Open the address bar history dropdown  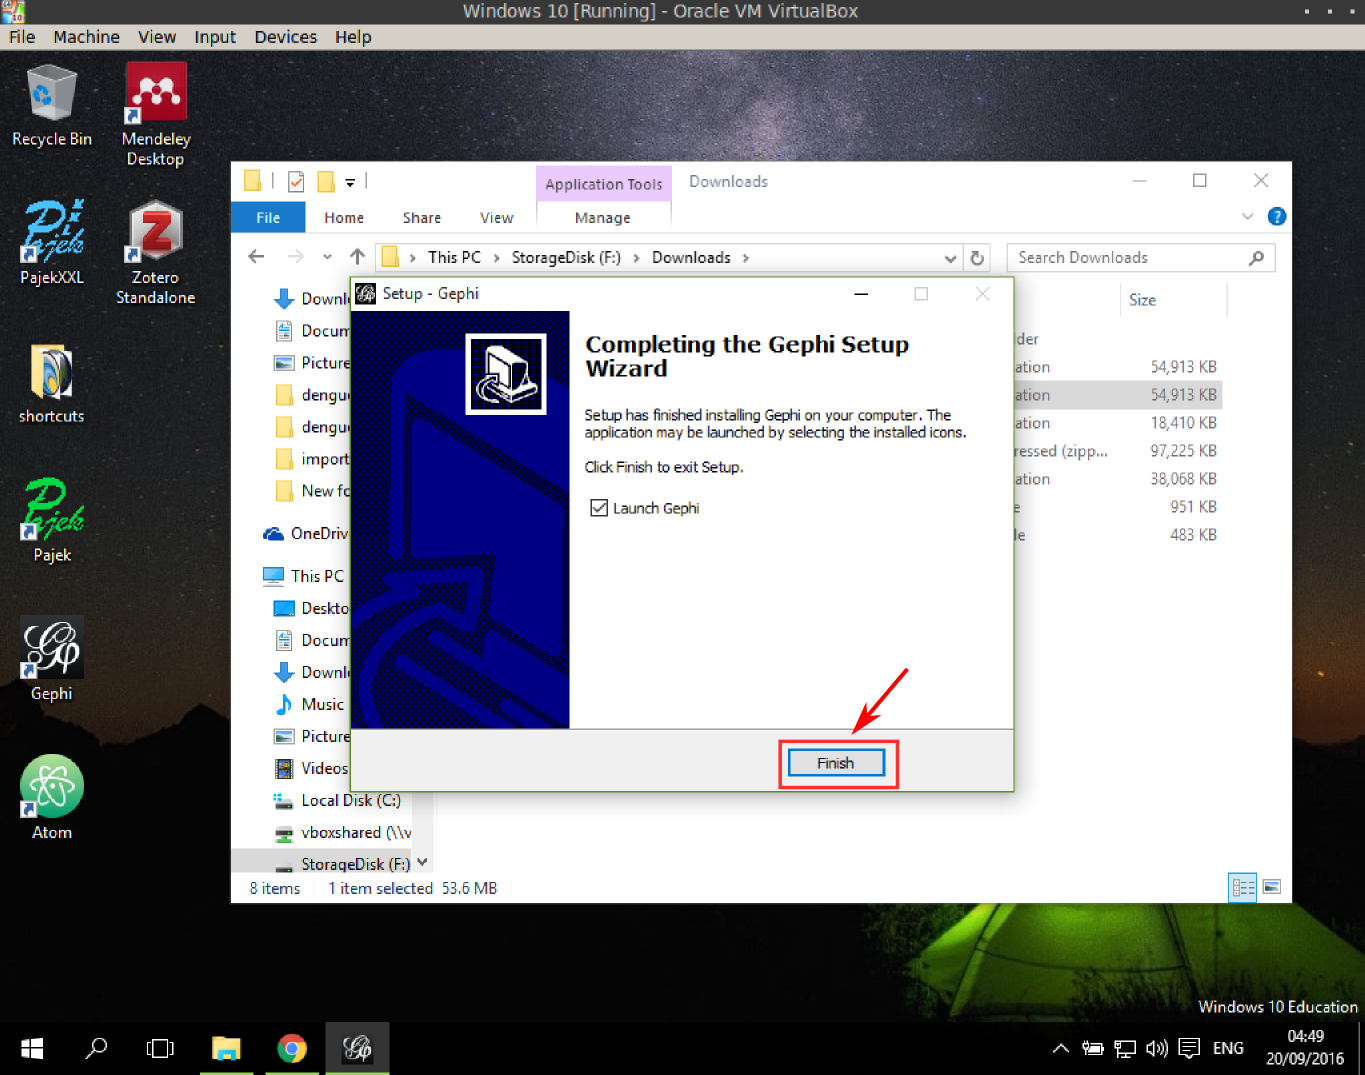(x=950, y=258)
